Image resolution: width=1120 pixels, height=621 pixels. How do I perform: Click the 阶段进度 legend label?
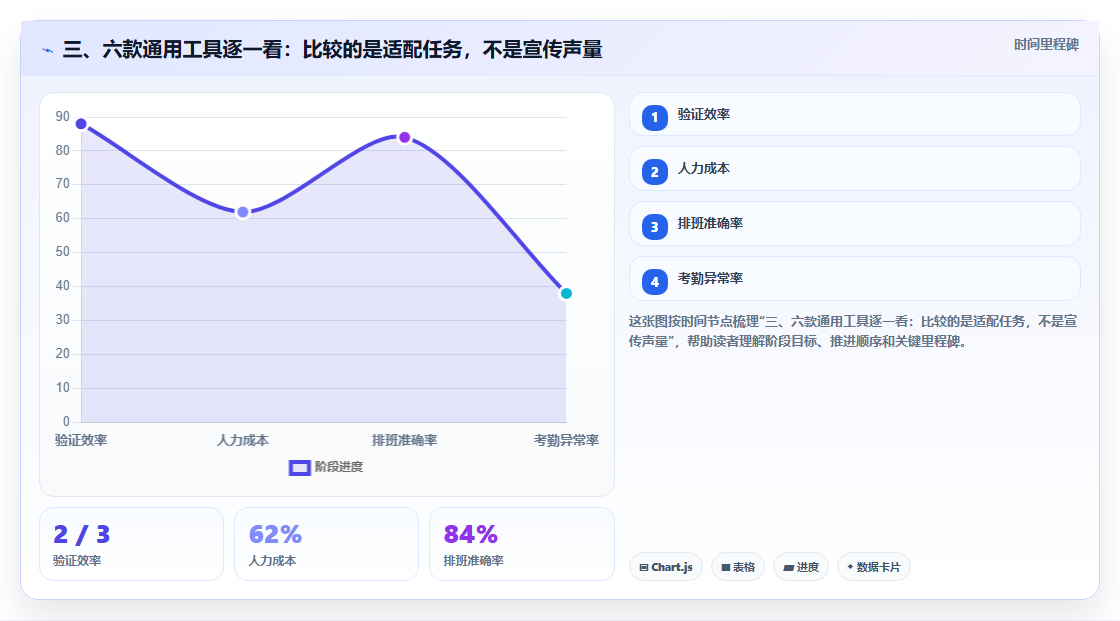(x=339, y=467)
